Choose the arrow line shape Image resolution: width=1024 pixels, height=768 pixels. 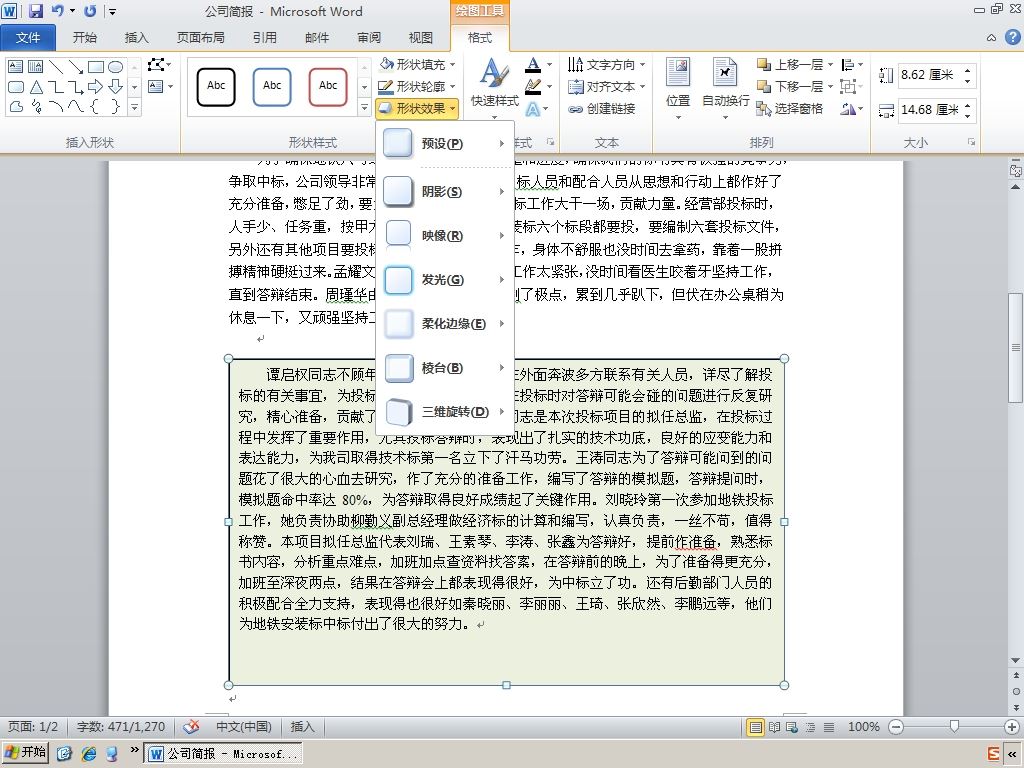76,67
